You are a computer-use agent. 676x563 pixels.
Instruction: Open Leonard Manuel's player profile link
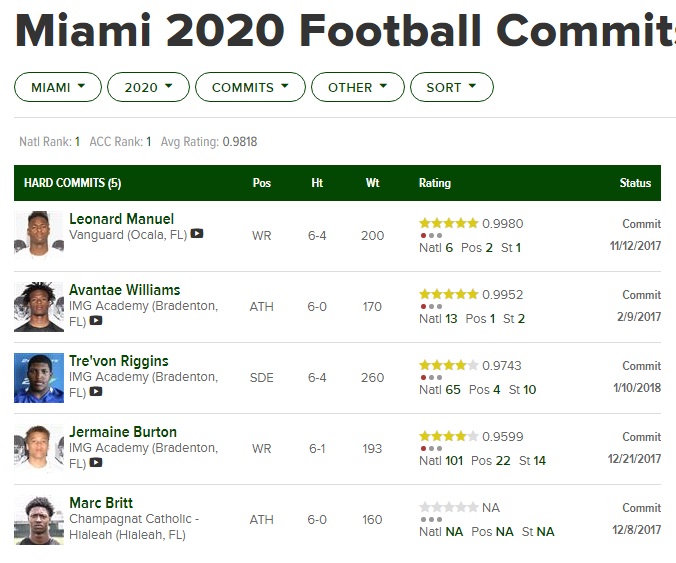click(121, 219)
